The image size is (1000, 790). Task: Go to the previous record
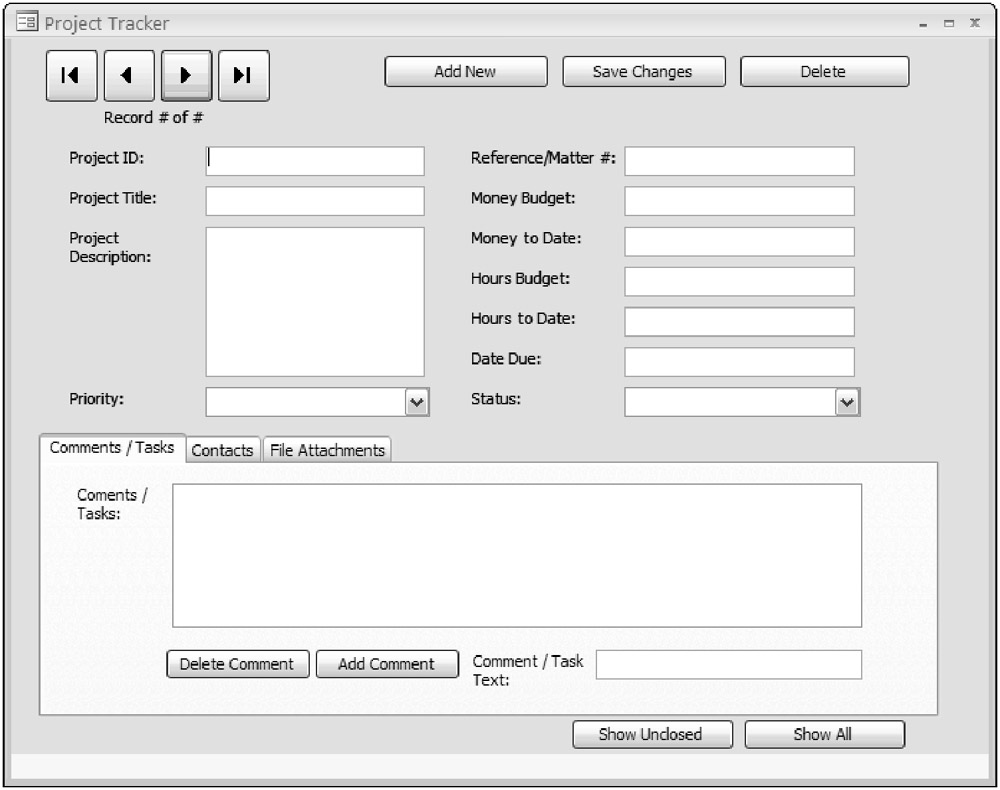pyautogui.click(x=128, y=76)
